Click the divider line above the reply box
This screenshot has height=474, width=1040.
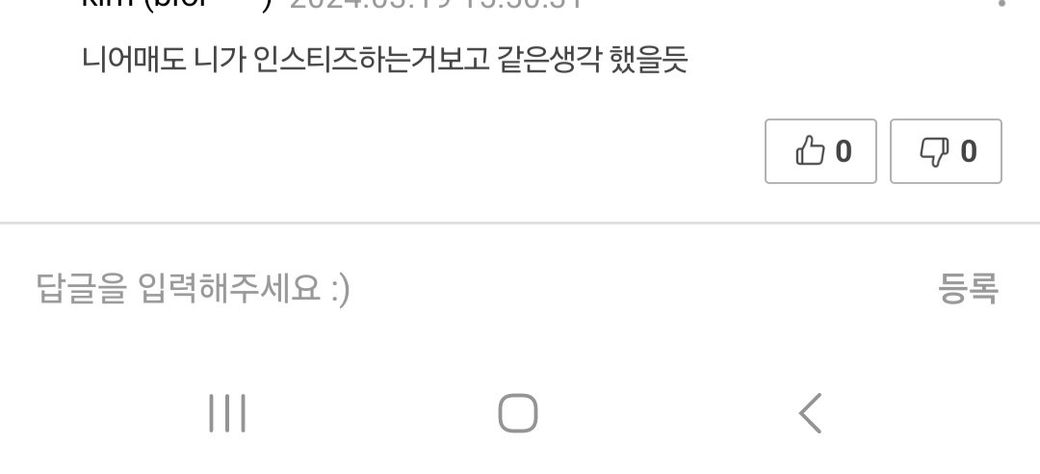coord(520,223)
